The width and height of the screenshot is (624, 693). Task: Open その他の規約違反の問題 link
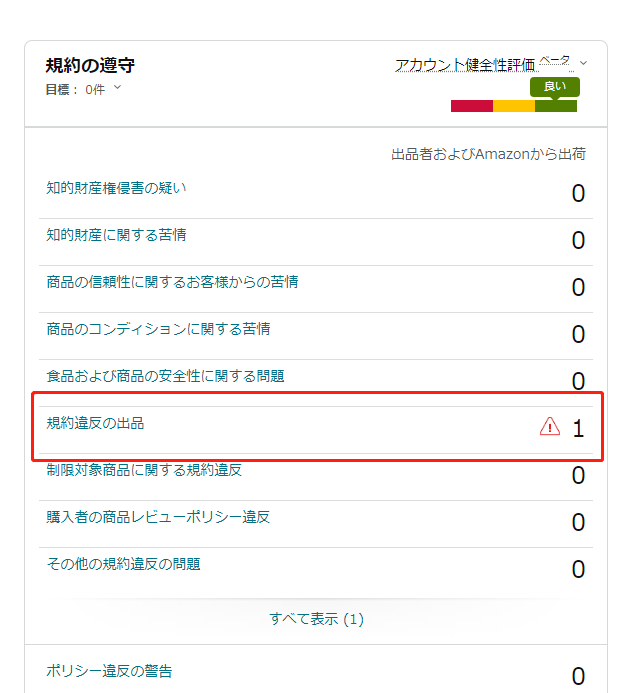[123, 564]
